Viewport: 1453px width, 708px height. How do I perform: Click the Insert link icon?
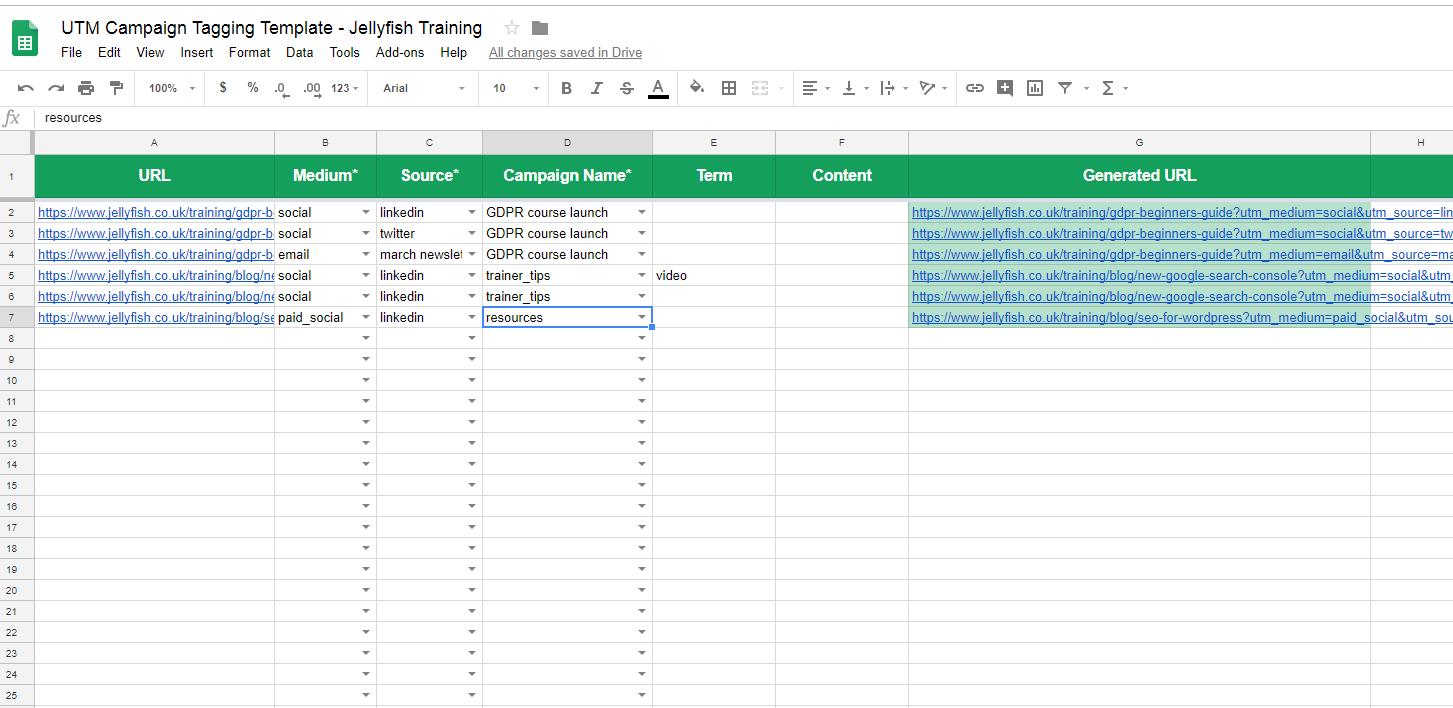[x=974, y=88]
